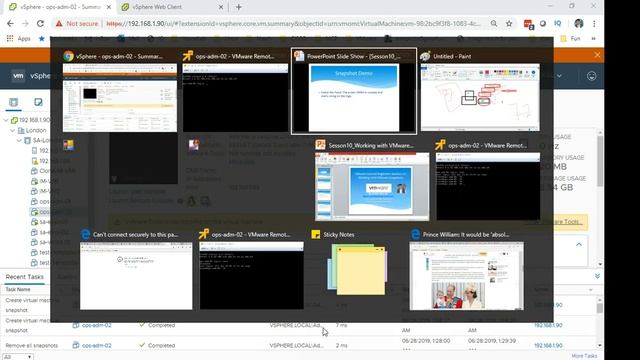The width and height of the screenshot is (640, 360).
Task: Click the address bar URL field
Action: 293,24
